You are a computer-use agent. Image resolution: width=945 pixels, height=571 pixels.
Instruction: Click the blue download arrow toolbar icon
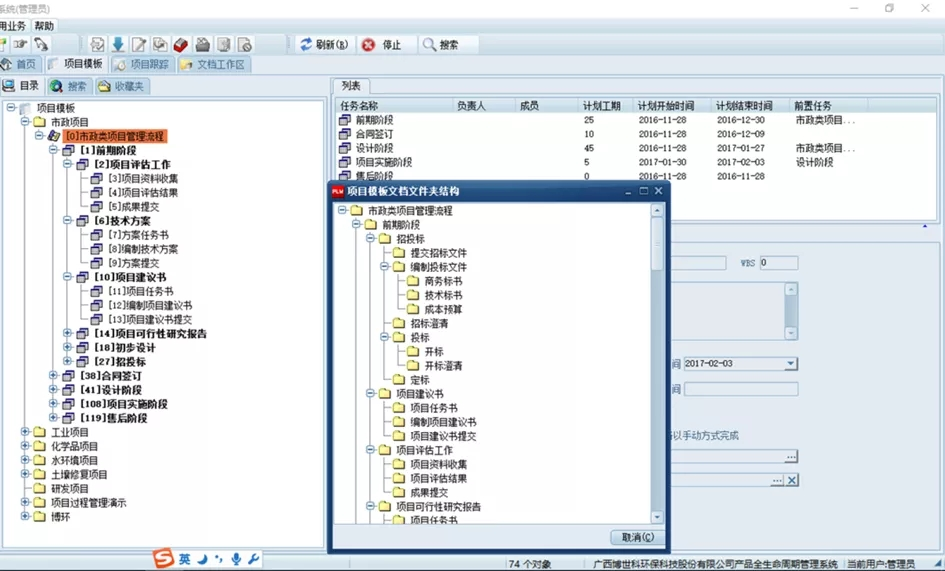click(x=118, y=45)
